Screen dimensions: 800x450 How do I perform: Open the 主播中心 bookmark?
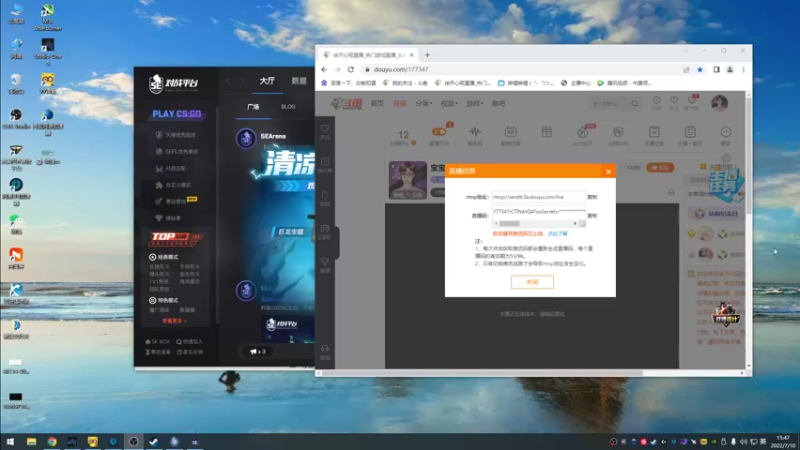coord(576,83)
